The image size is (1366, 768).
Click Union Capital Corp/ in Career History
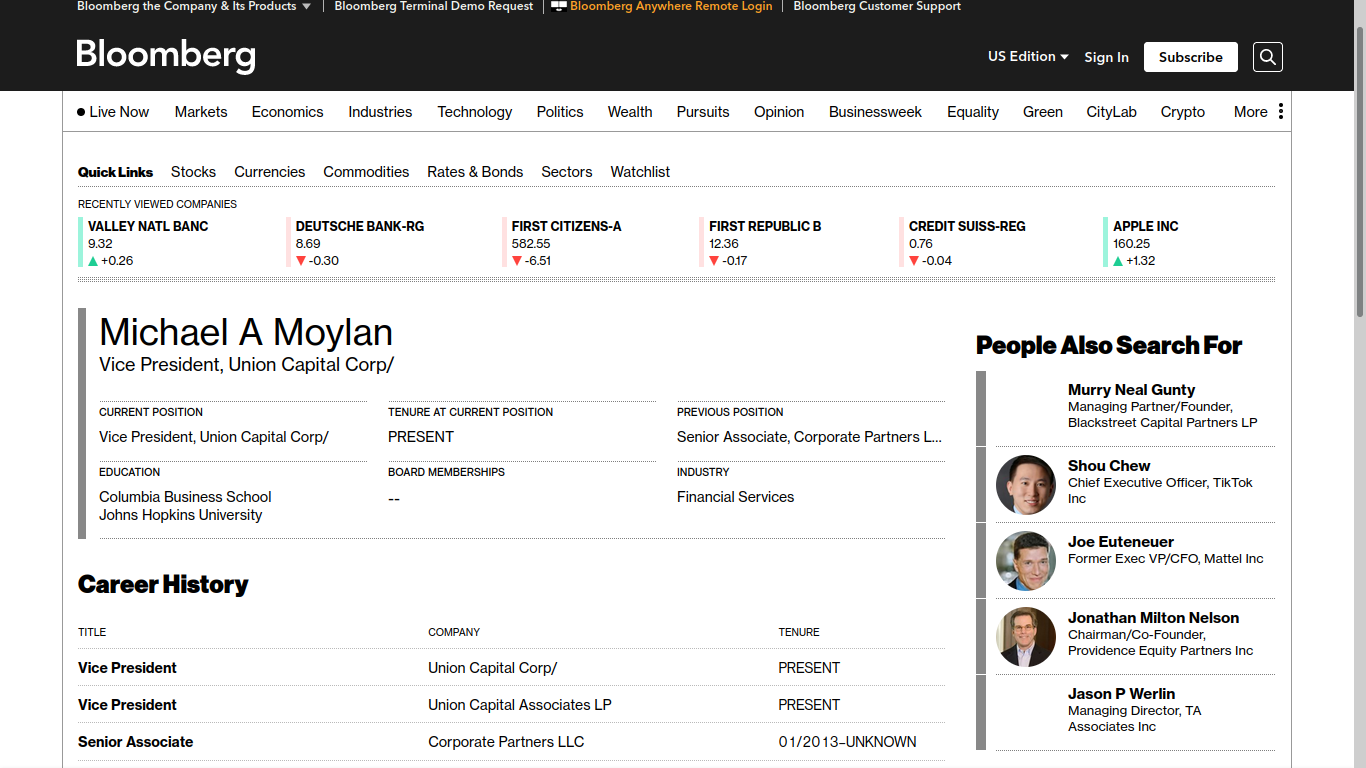[x=493, y=668]
